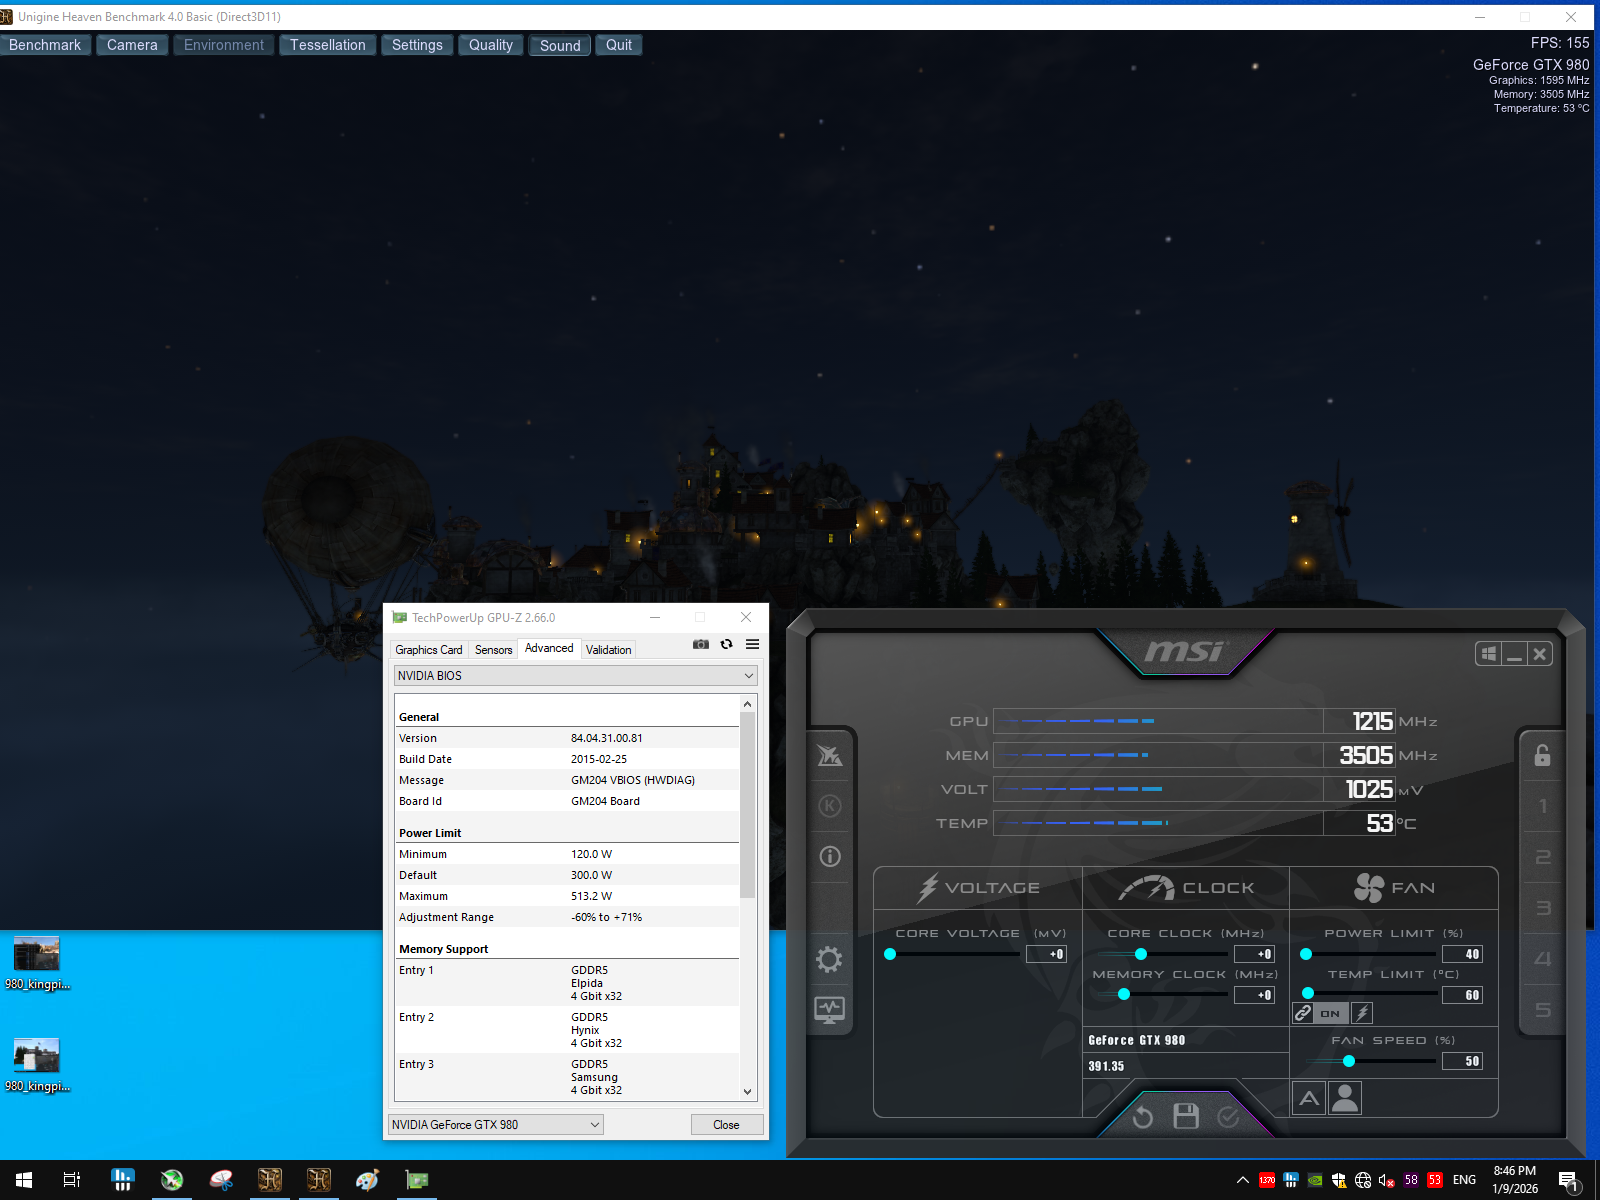1600x1200 pixels.
Task: Click the Quit button in Heaven
Action: 619,45
